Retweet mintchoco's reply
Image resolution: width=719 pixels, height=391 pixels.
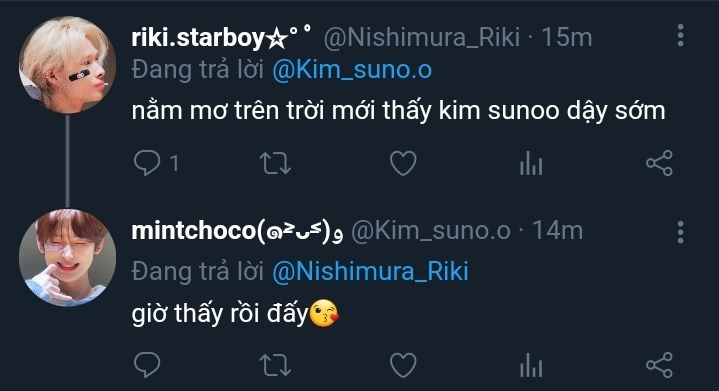coord(275,365)
